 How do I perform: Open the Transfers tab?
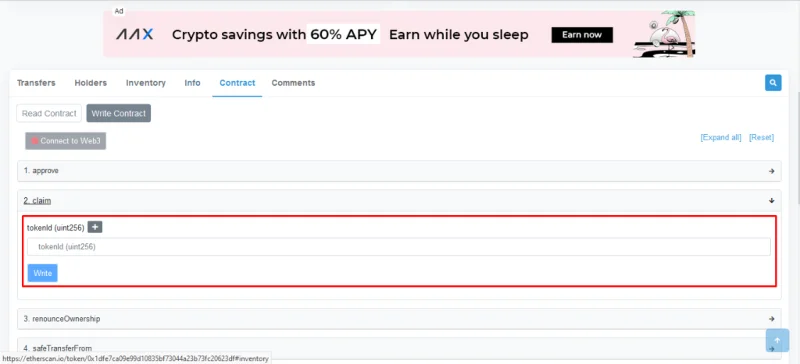(36, 83)
